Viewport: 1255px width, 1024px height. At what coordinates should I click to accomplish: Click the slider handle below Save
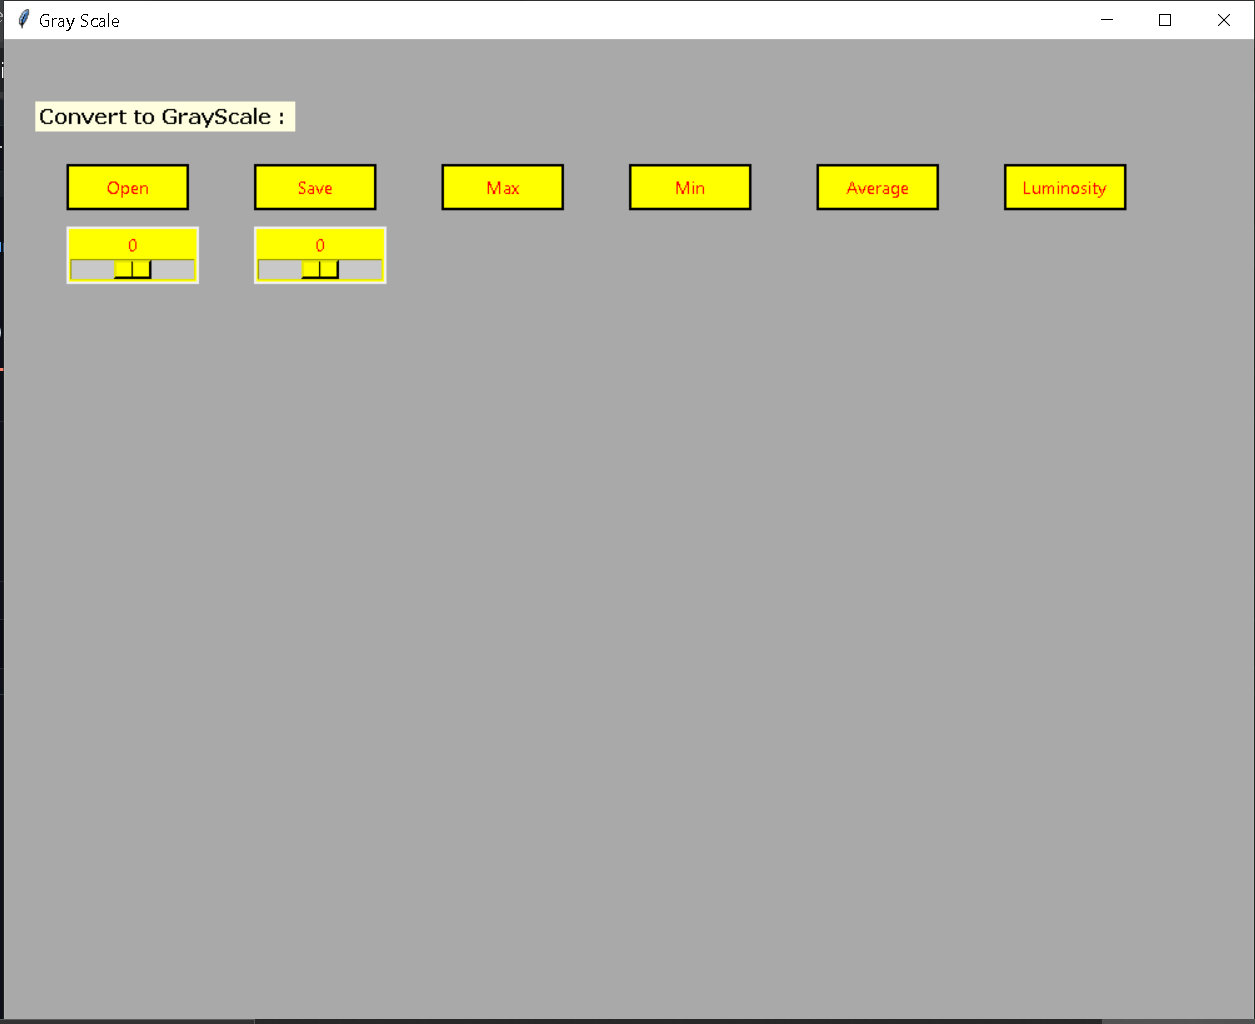[320, 269]
